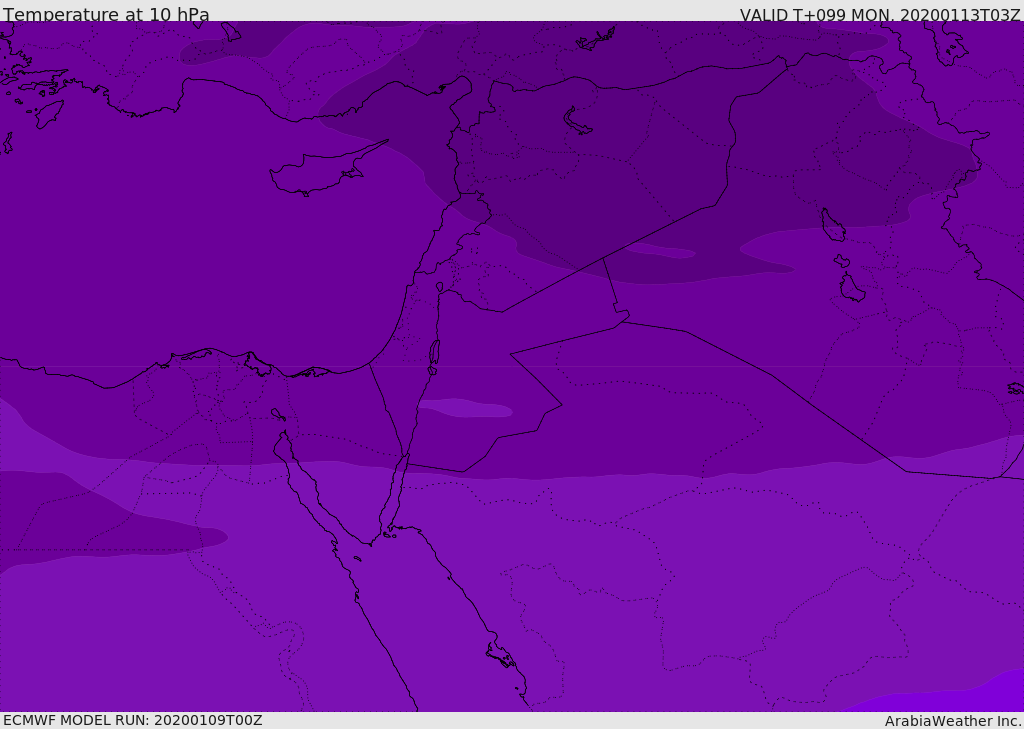The width and height of the screenshot is (1024, 729).
Task: Click the 'ArabiaWeather Inc.' credit text
Action: (953, 721)
